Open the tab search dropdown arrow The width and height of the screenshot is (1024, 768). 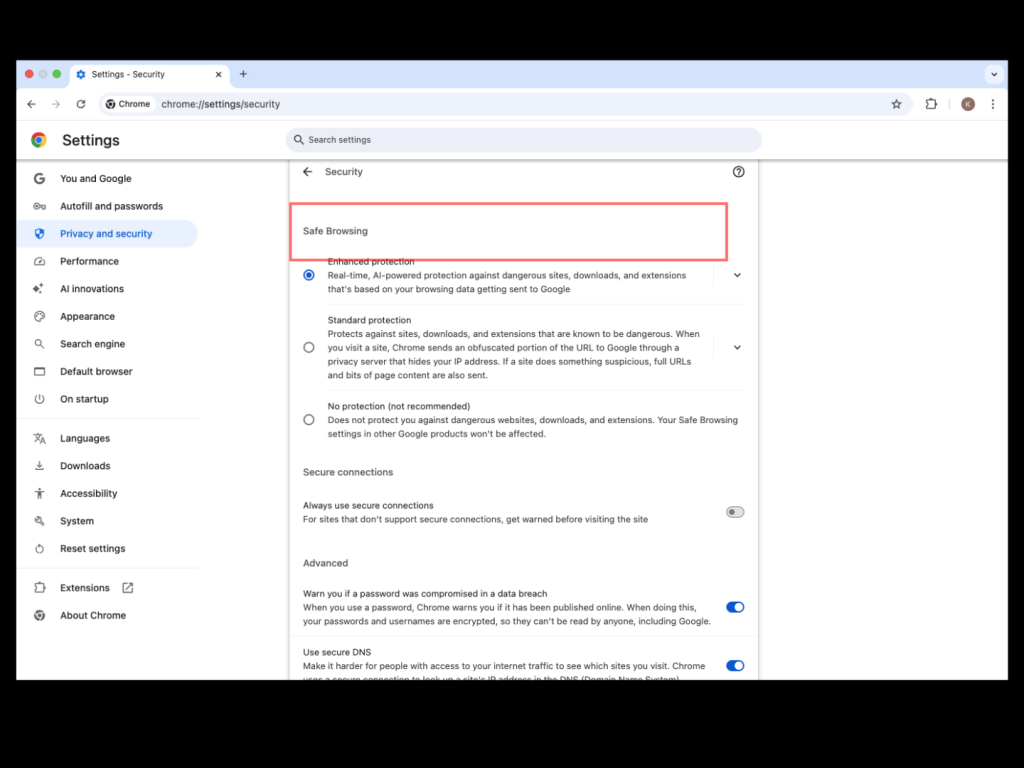(993, 74)
